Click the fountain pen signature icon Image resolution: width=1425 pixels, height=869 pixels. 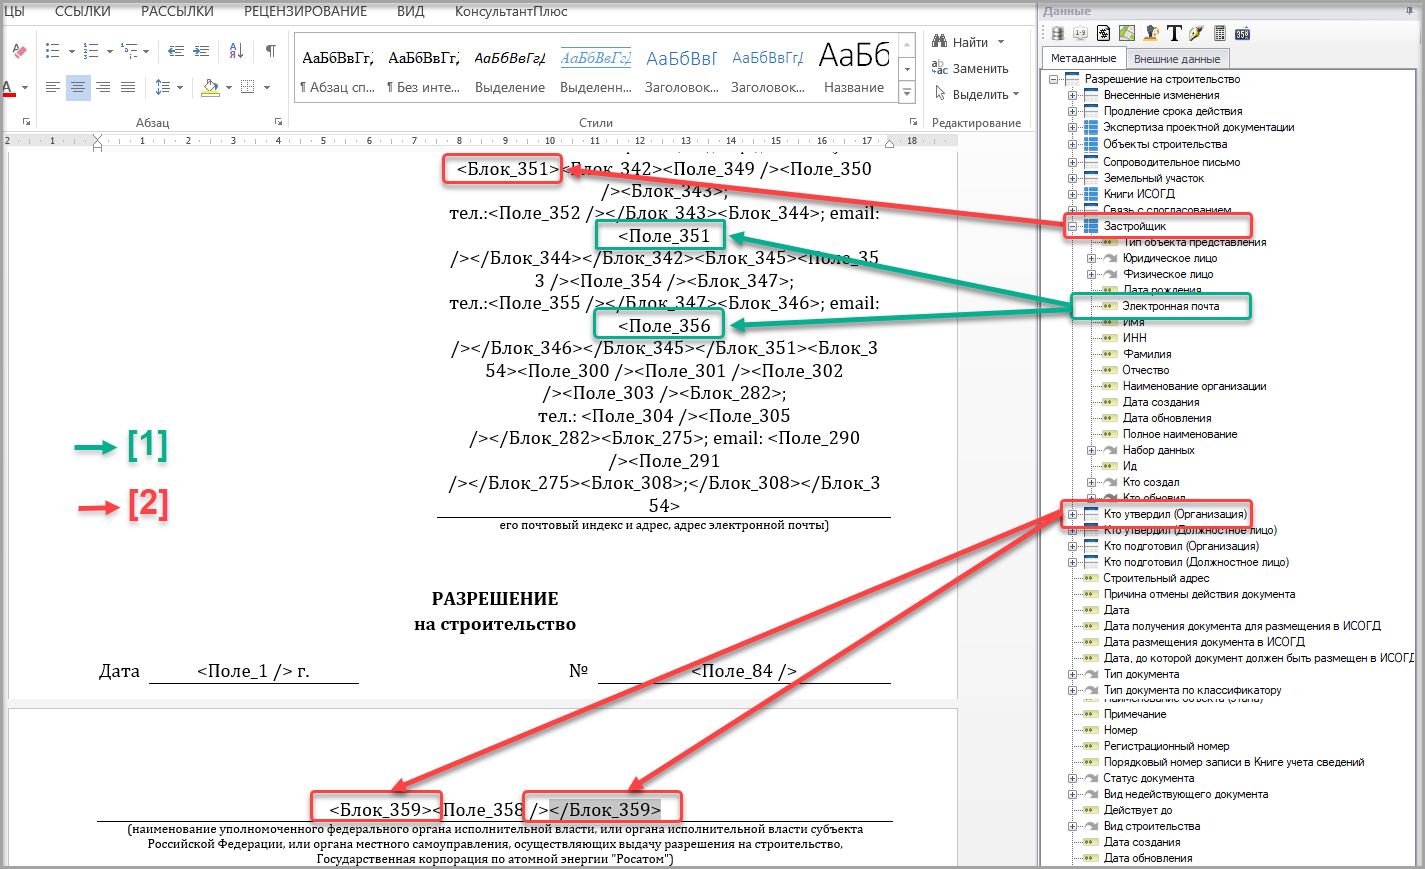pos(1196,33)
